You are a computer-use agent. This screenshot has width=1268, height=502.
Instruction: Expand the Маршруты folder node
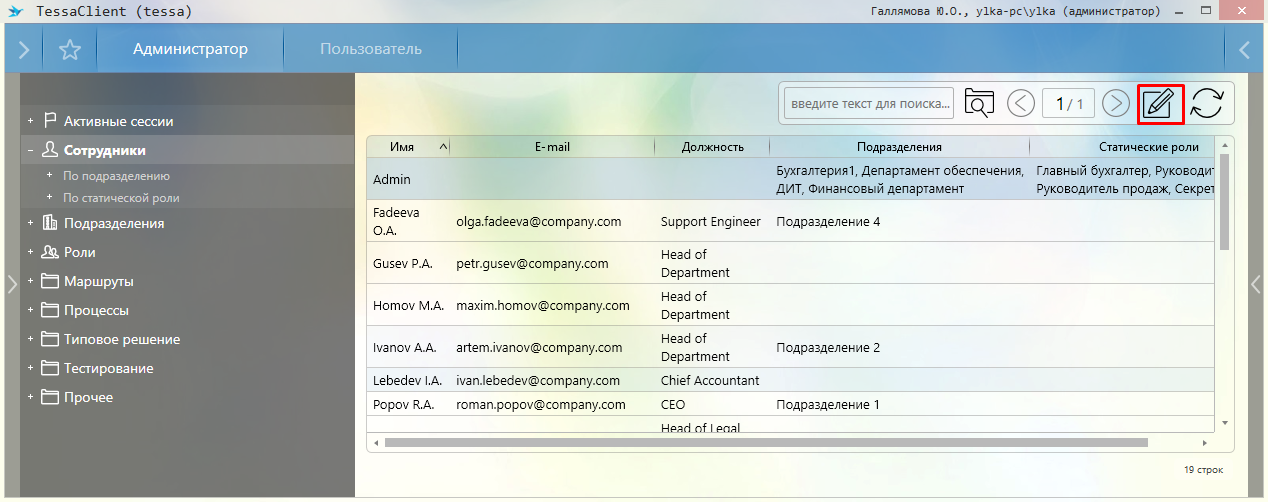click(31, 282)
